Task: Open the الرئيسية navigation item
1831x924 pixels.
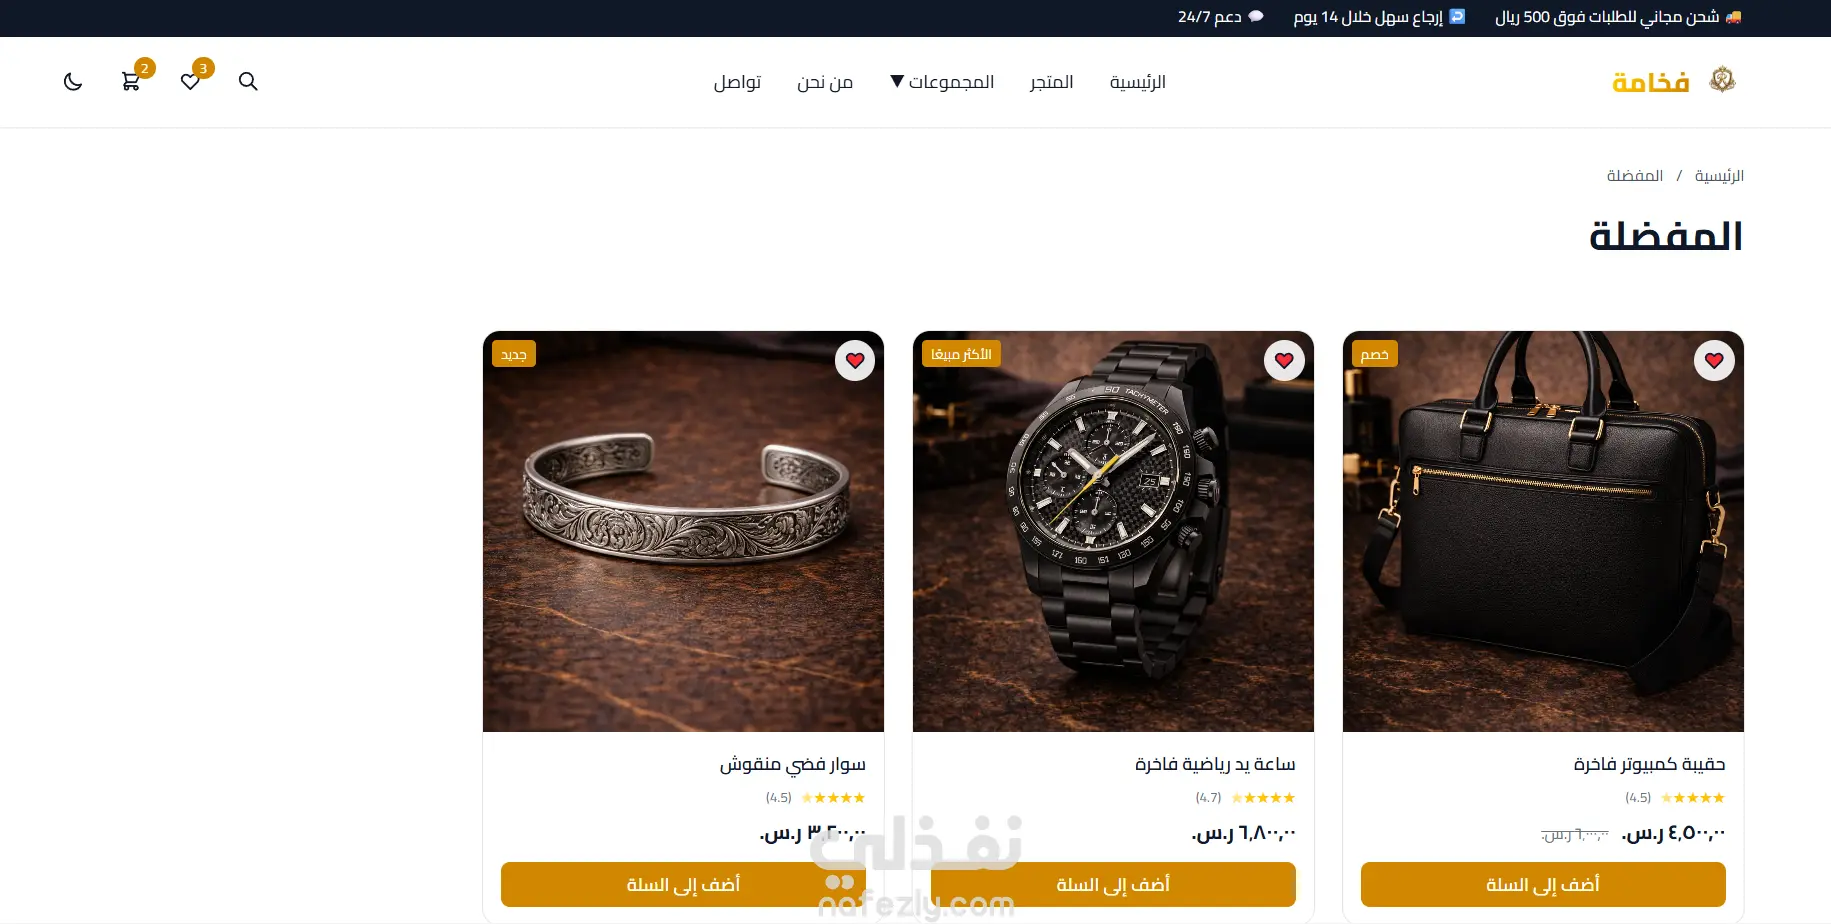Action: tap(1137, 82)
